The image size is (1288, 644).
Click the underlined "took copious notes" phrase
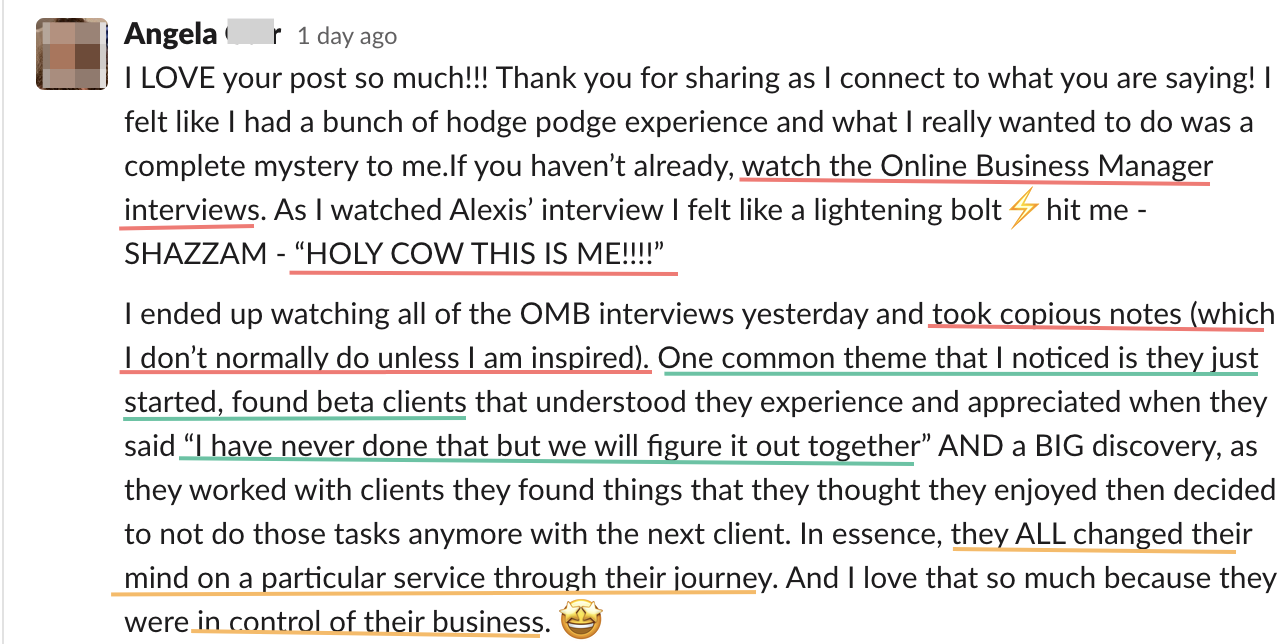[1056, 314]
